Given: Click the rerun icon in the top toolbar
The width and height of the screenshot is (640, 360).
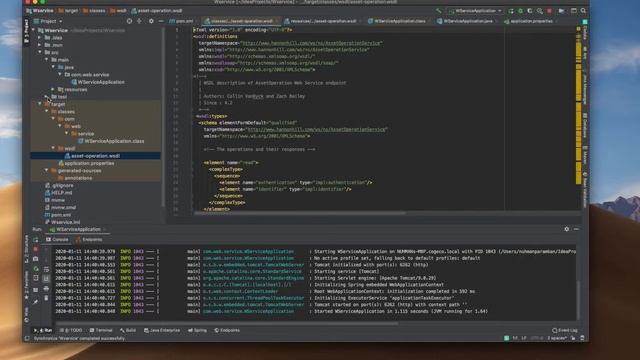Looking at the screenshot, I should (x=511, y=11).
